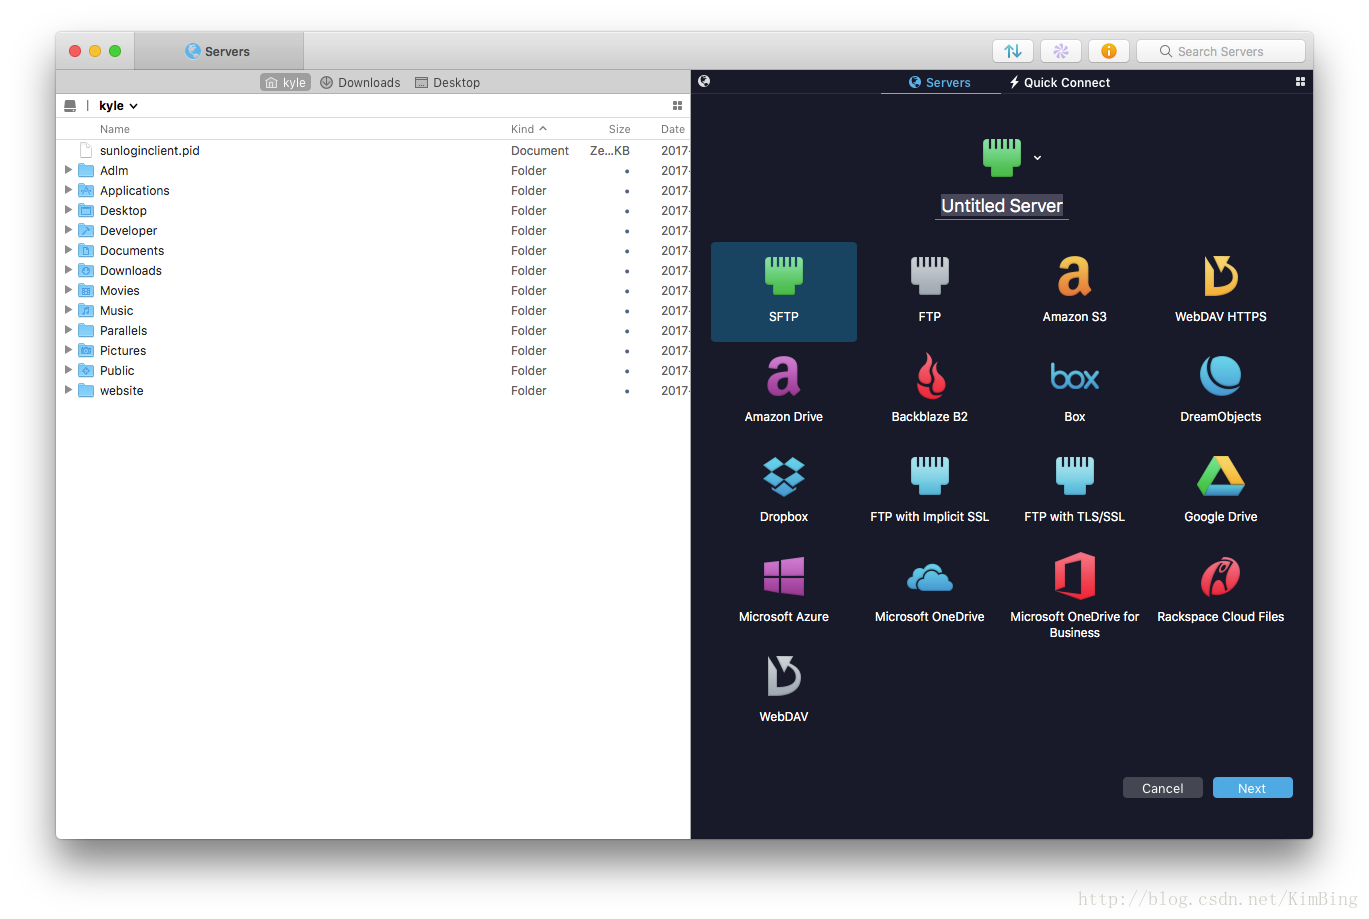The image size is (1369, 919).
Task: Click the large green server icon
Action: pyautogui.click(x=1002, y=157)
